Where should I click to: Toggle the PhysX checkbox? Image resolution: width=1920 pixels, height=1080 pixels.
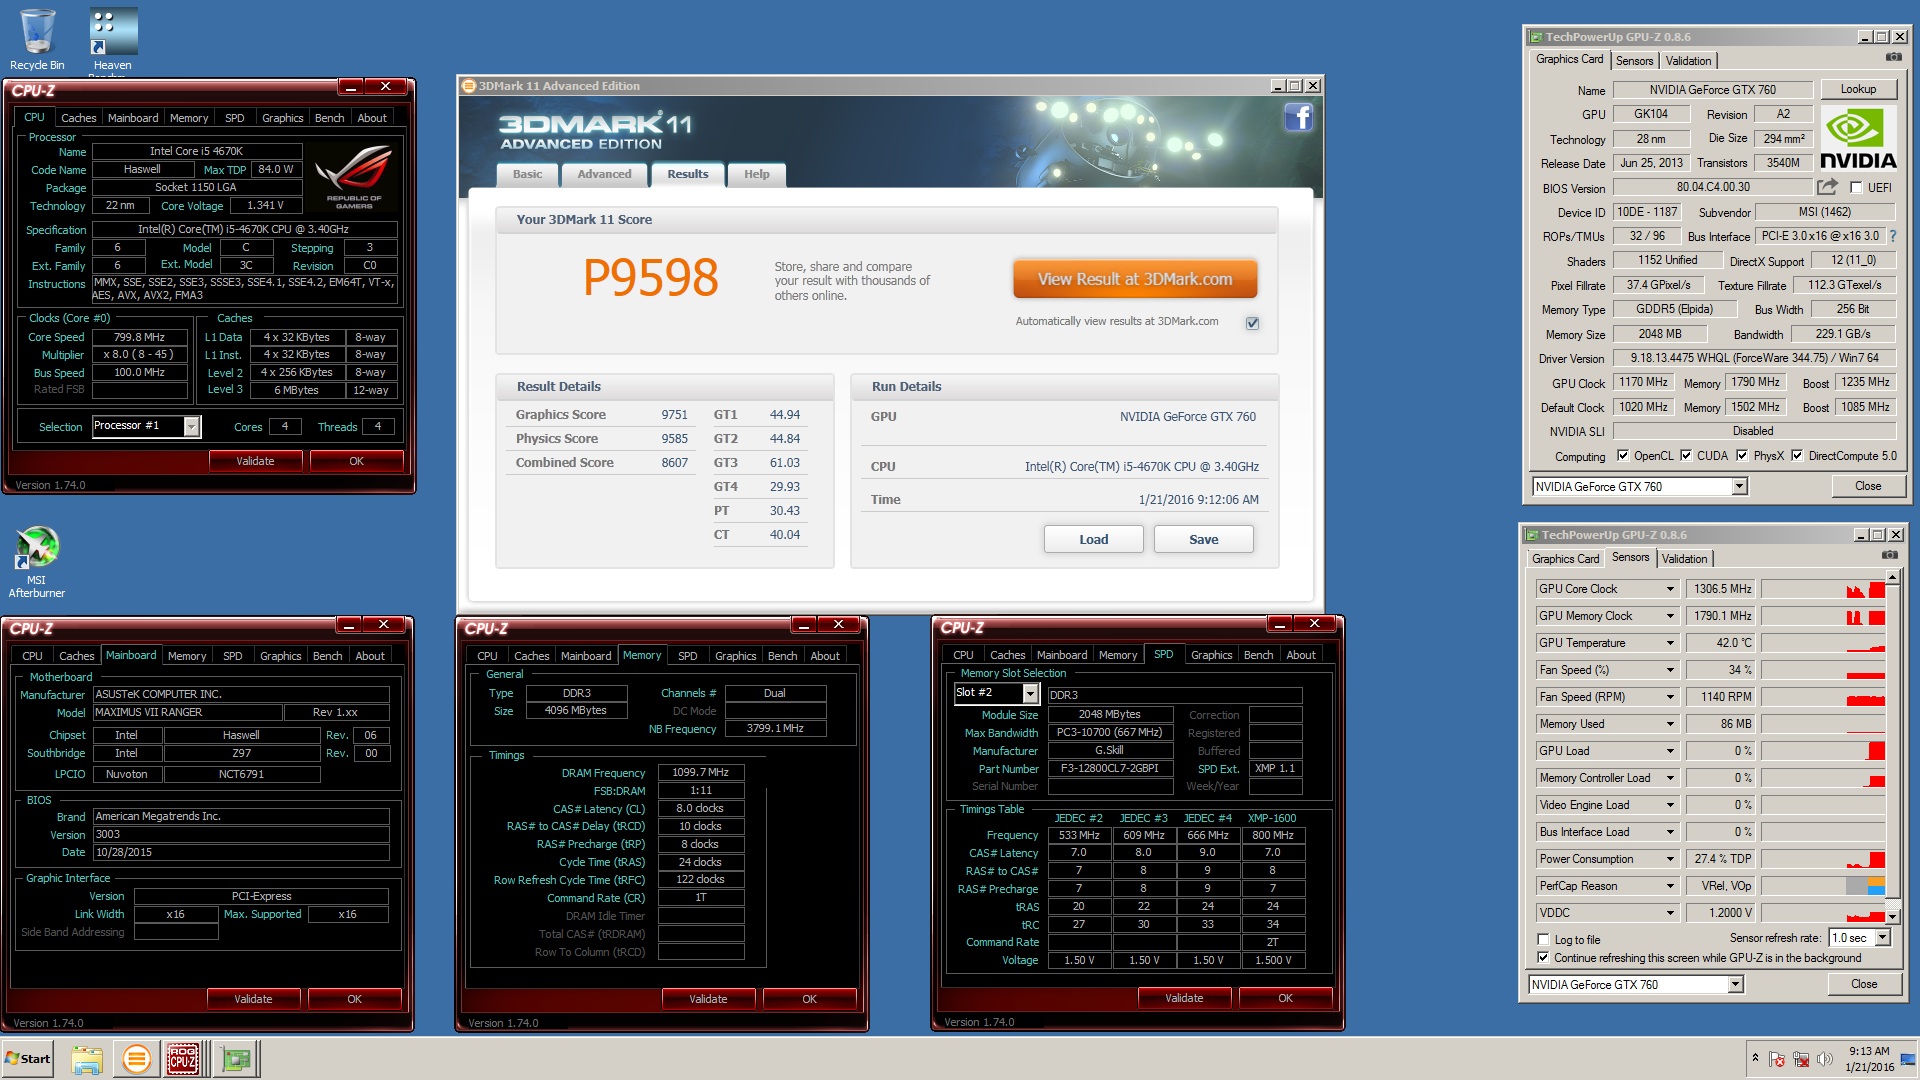(1742, 456)
